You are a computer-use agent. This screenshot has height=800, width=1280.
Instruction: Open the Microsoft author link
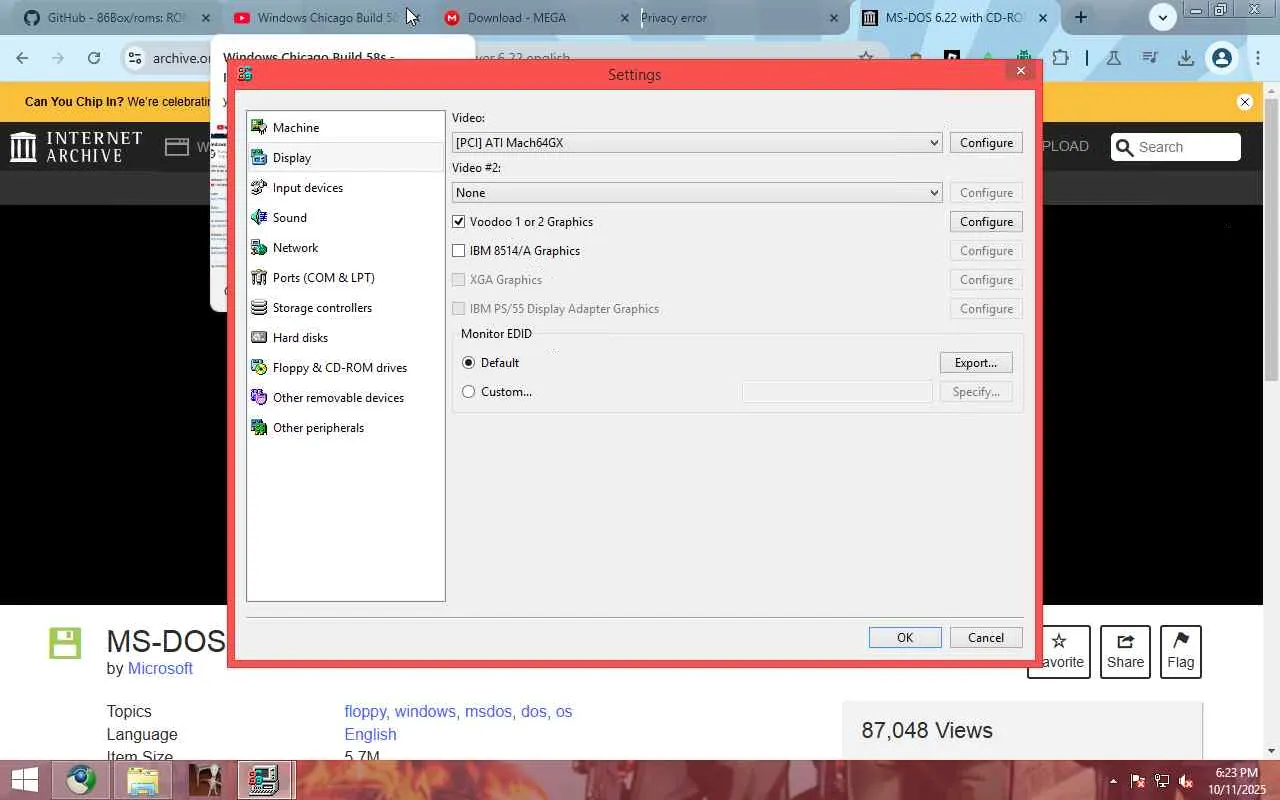tap(160, 669)
